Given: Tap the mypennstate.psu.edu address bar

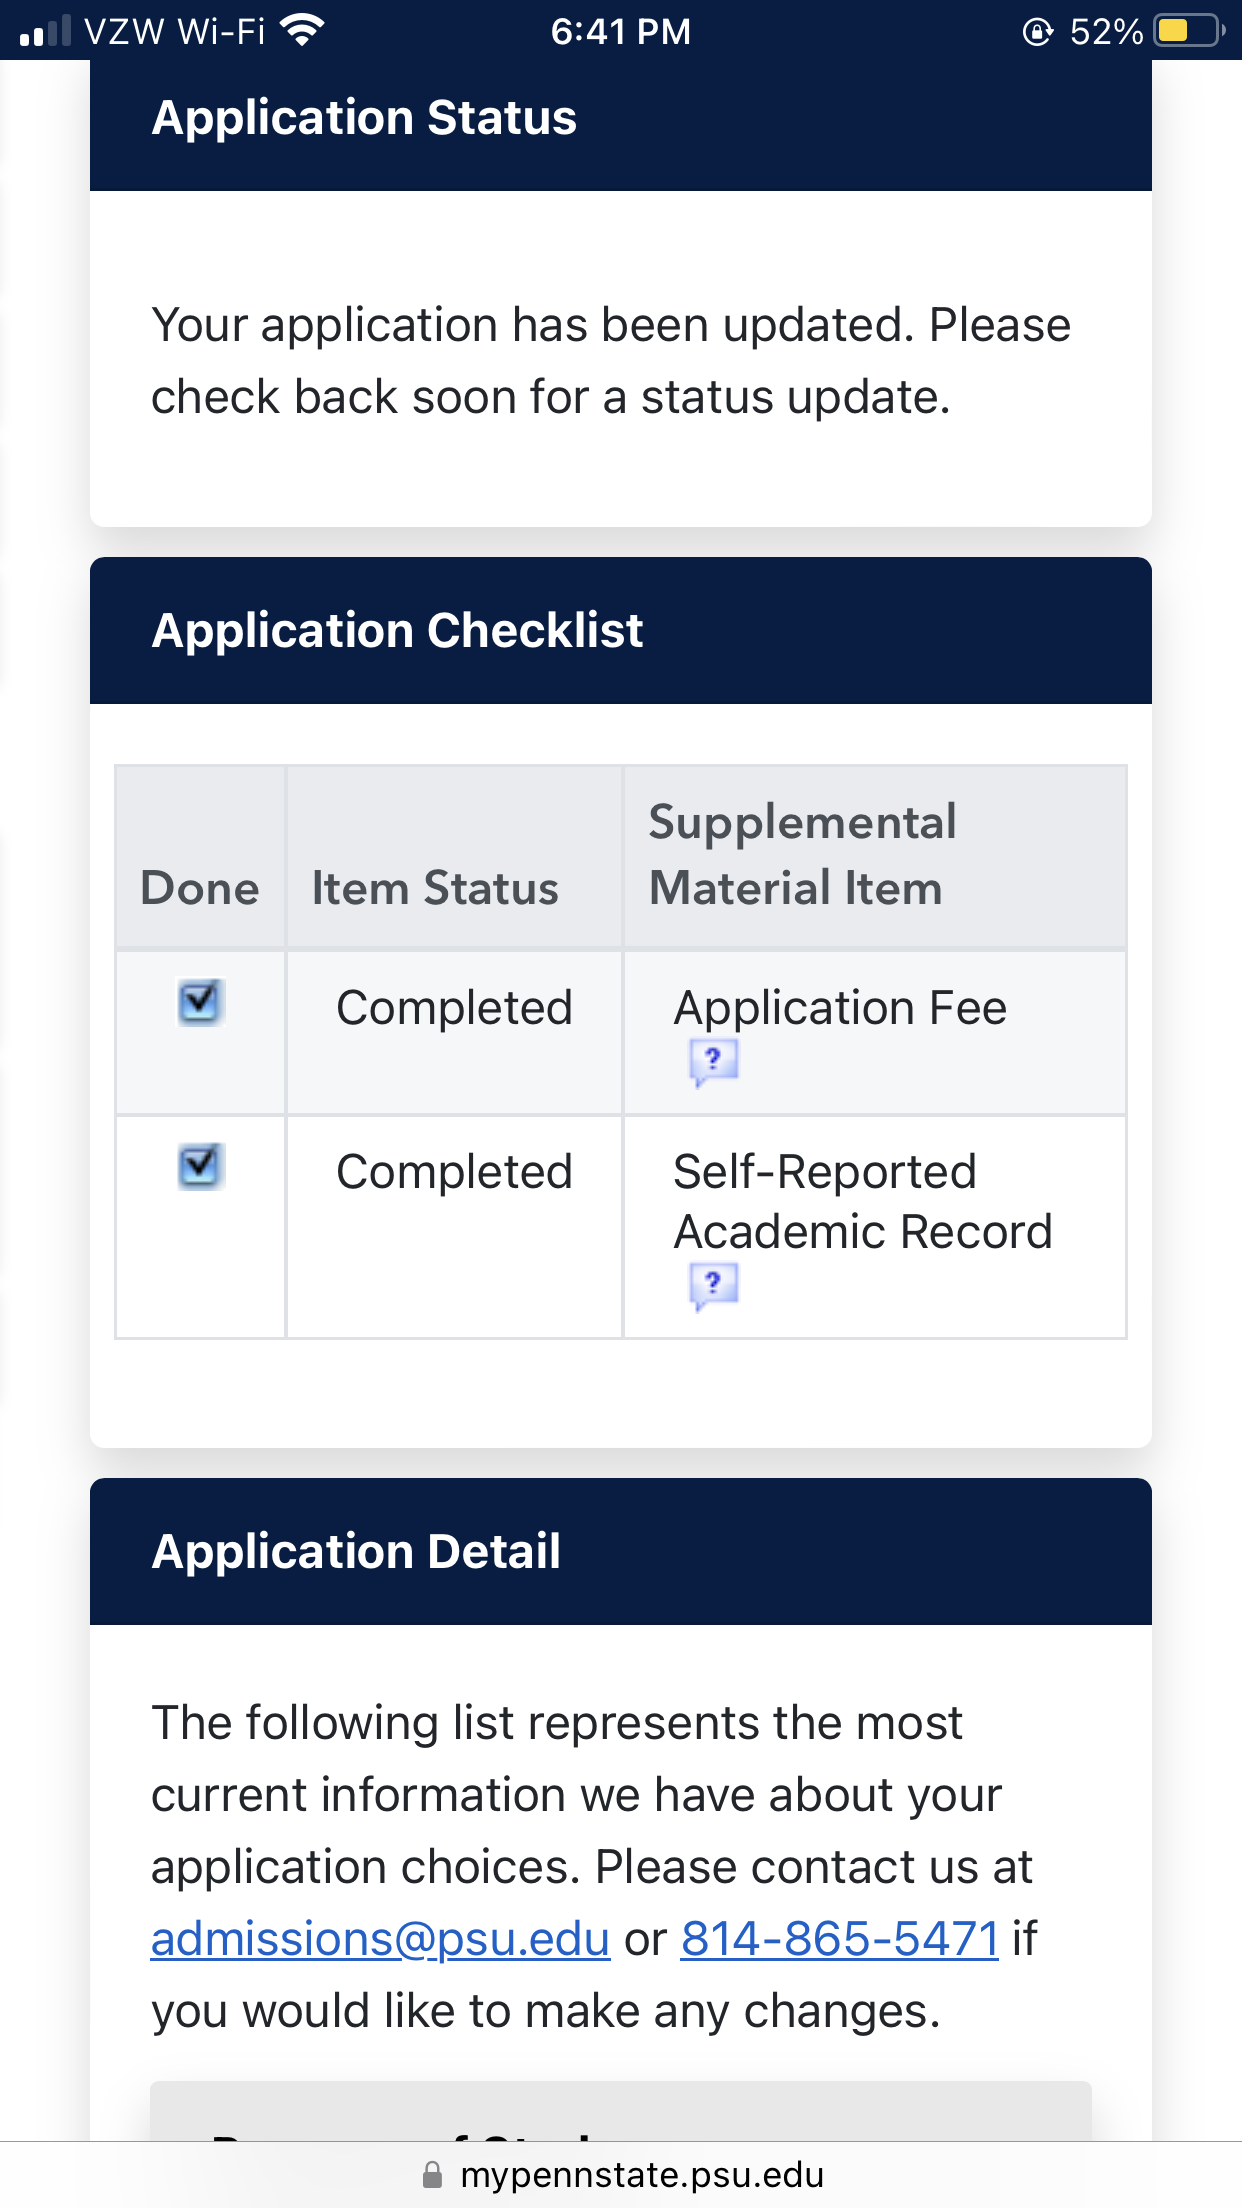Looking at the screenshot, I should point(641,2175).
